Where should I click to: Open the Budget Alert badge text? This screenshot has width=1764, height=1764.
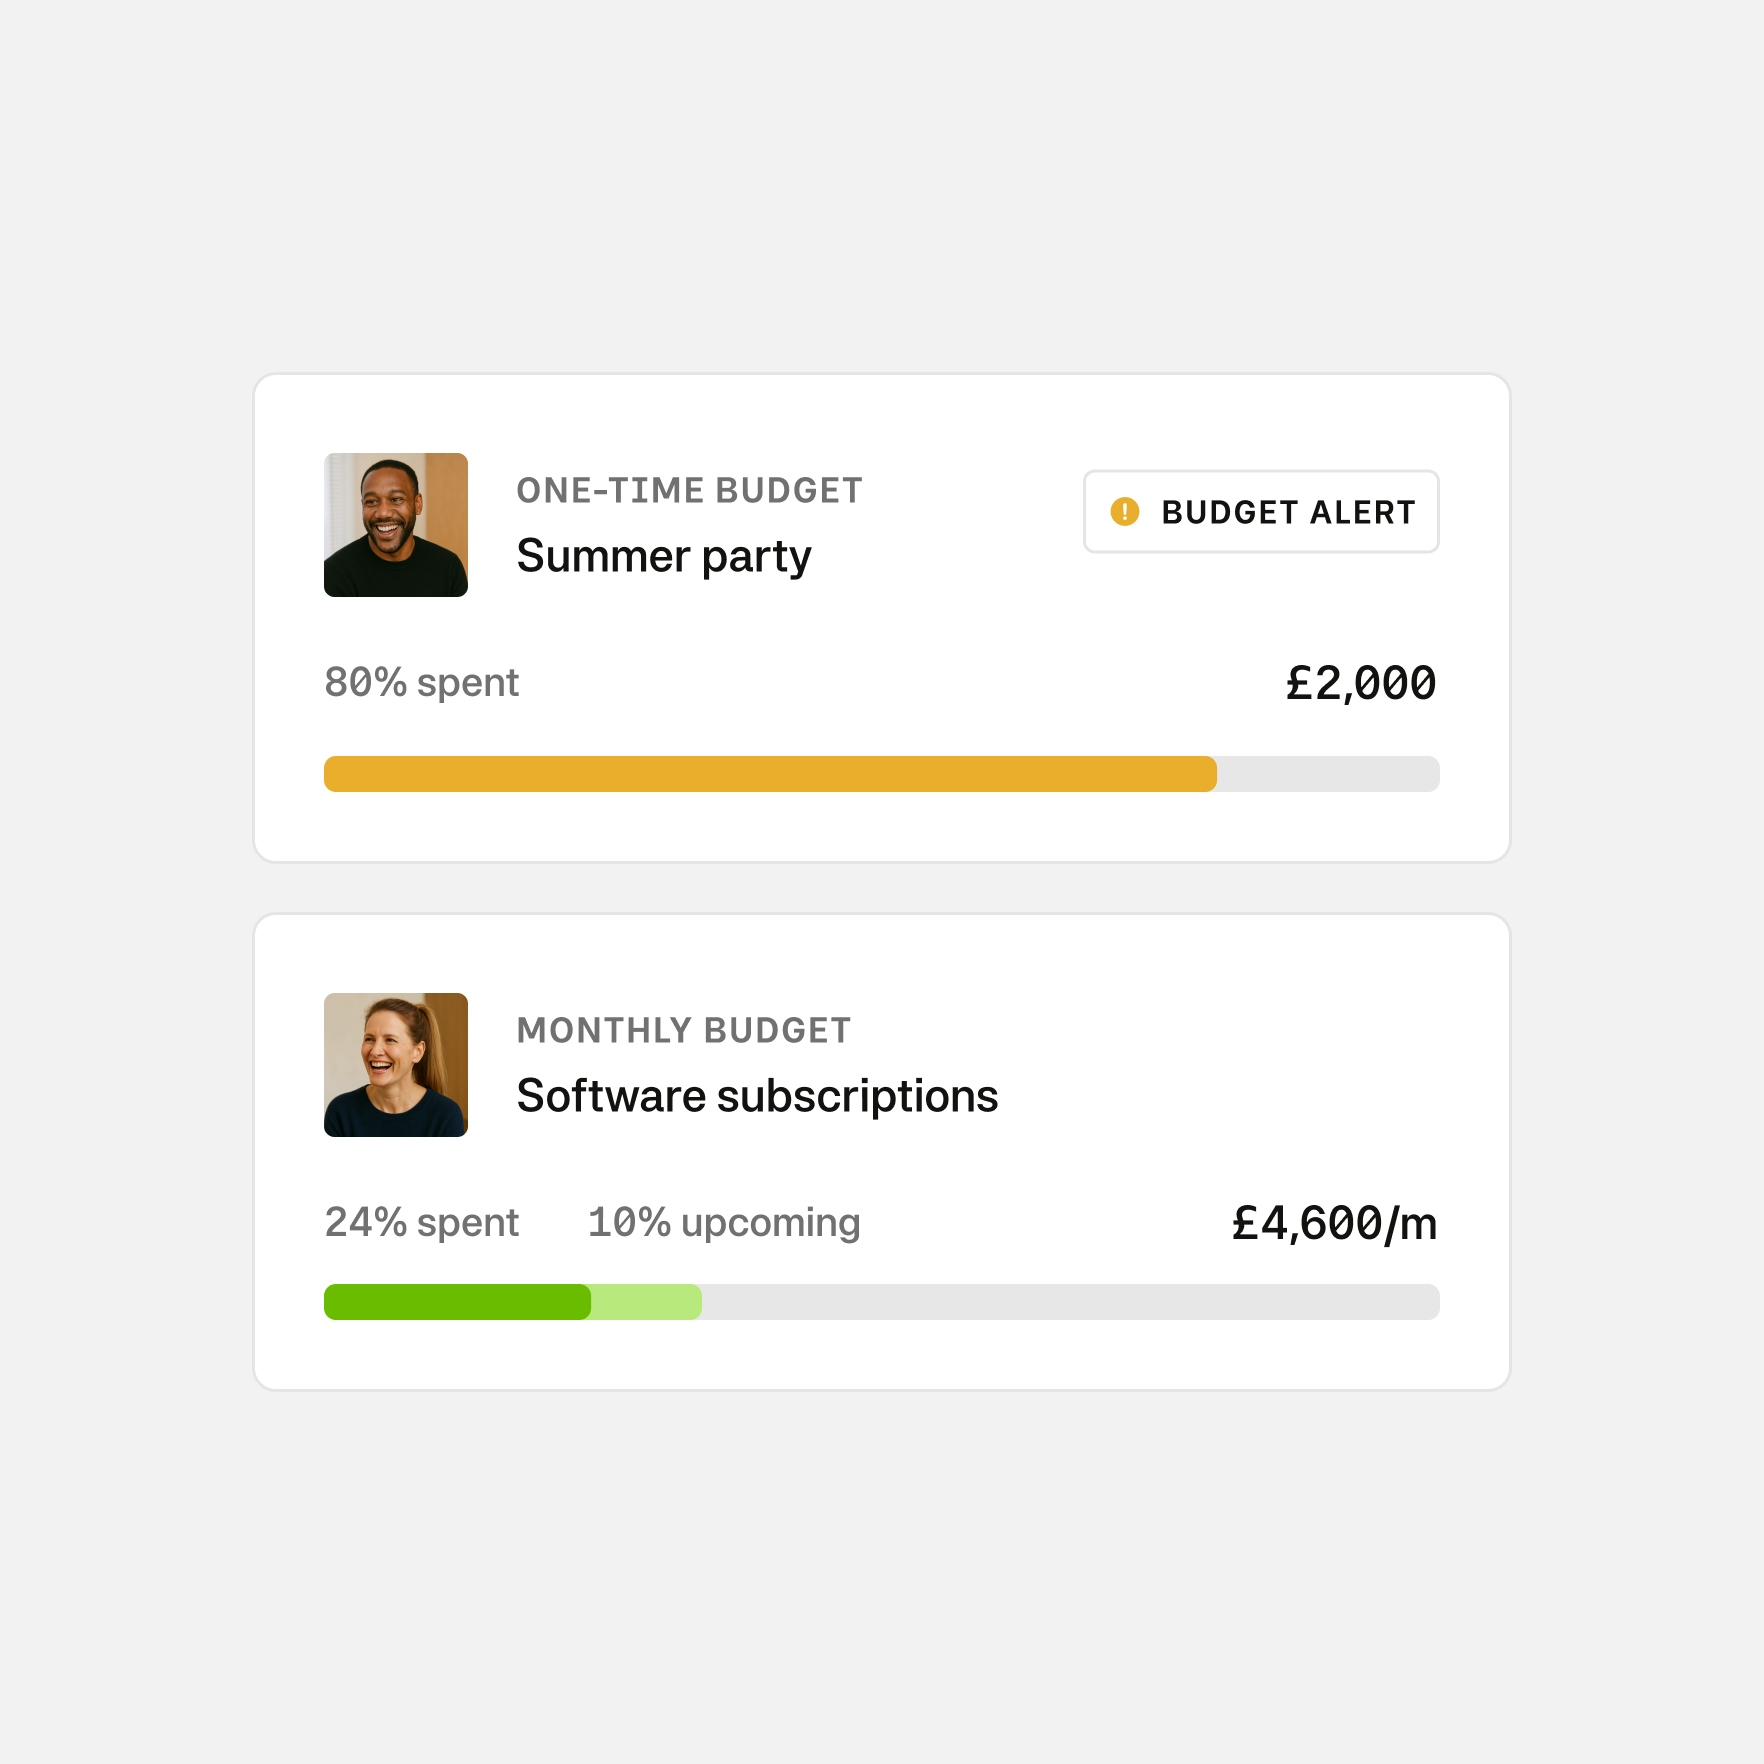pos(1288,512)
